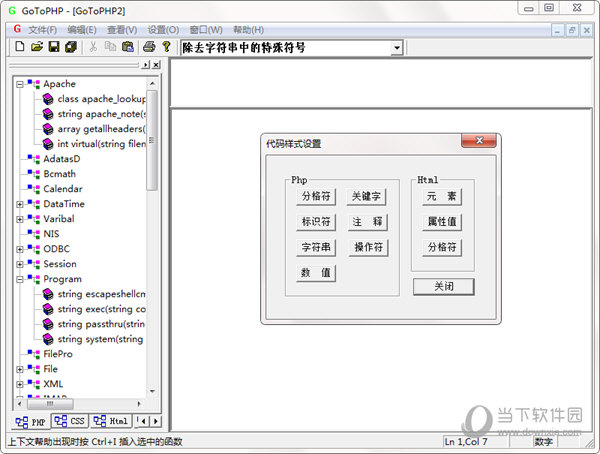
Task: Open the 编辑(E) menu
Action: [82, 30]
